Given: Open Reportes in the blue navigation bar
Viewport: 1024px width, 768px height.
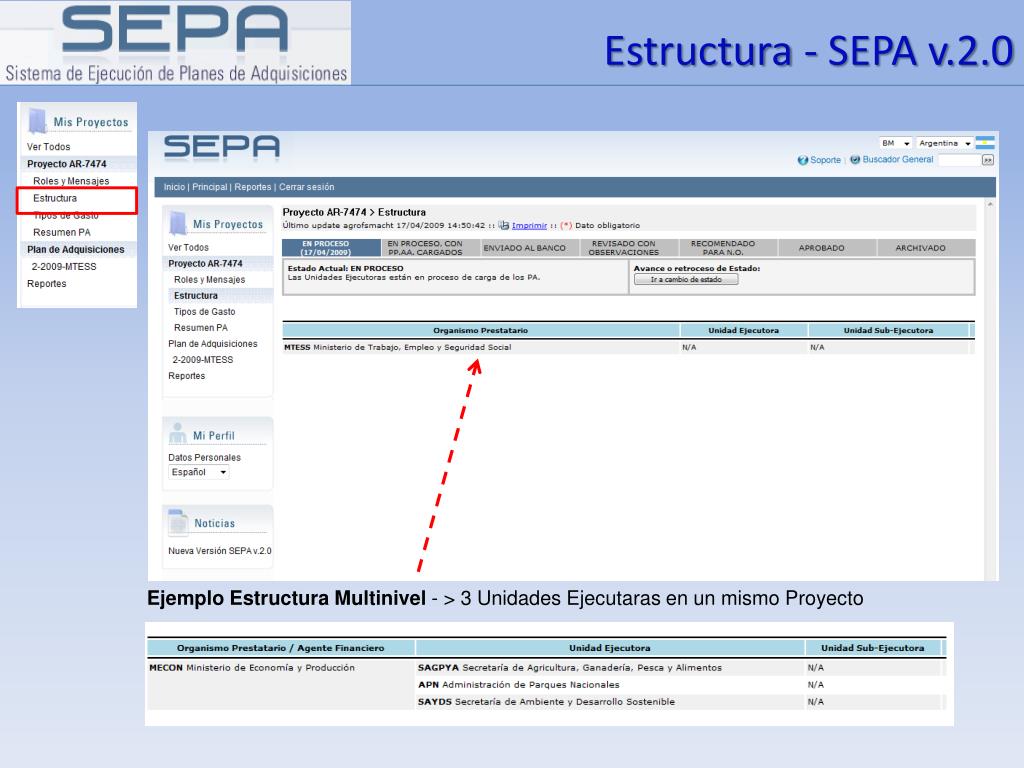Looking at the screenshot, I should (253, 187).
